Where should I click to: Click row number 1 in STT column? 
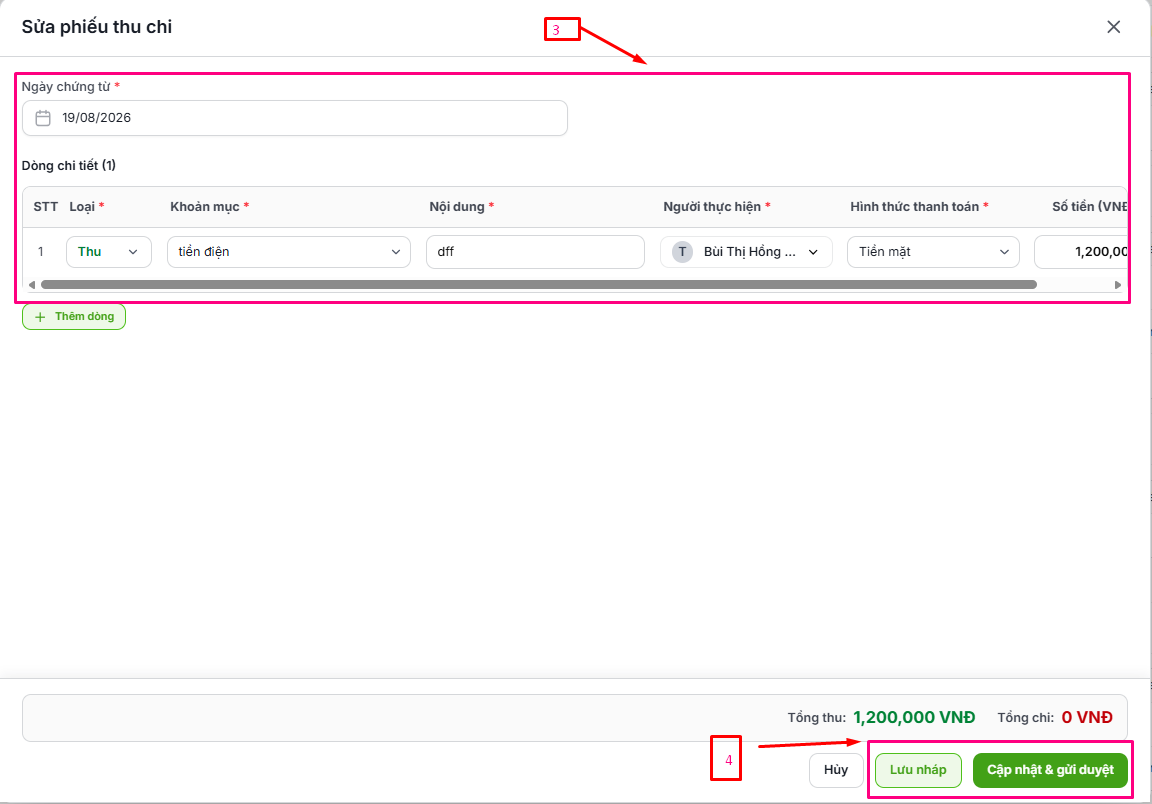click(x=41, y=252)
